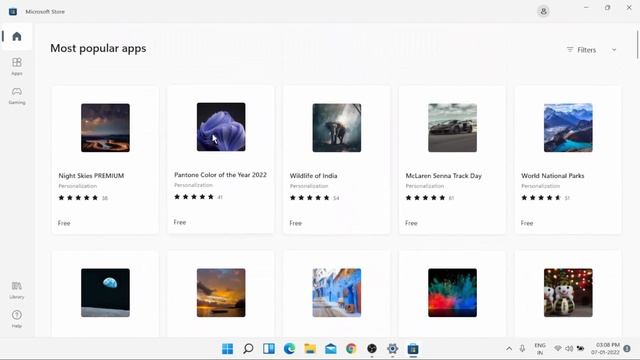Screen dimensions: 640x360
Task: Click the Filters chevron arrow
Action: click(x=614, y=50)
